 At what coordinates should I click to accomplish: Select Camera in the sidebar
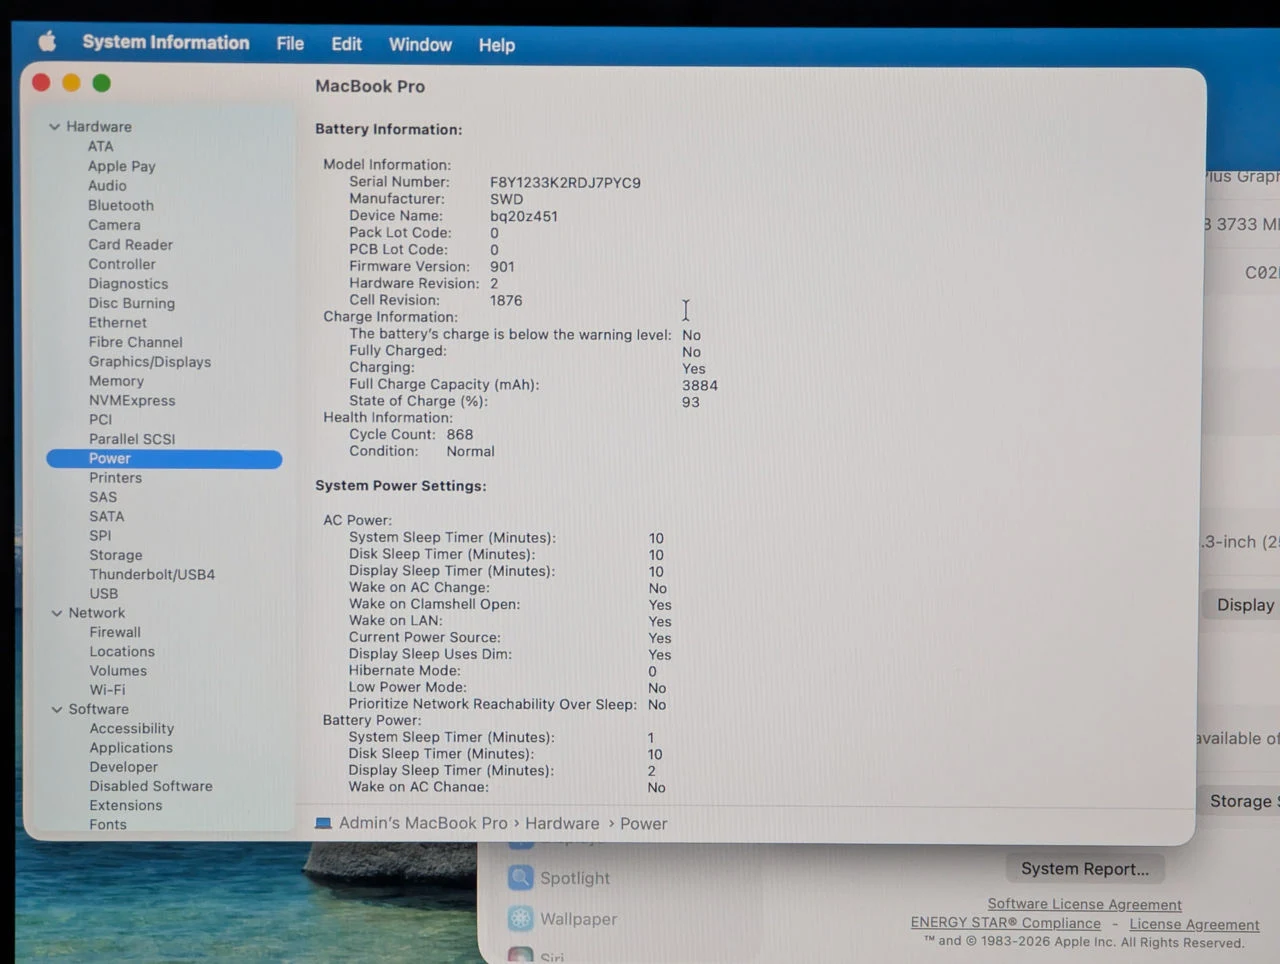[114, 225]
